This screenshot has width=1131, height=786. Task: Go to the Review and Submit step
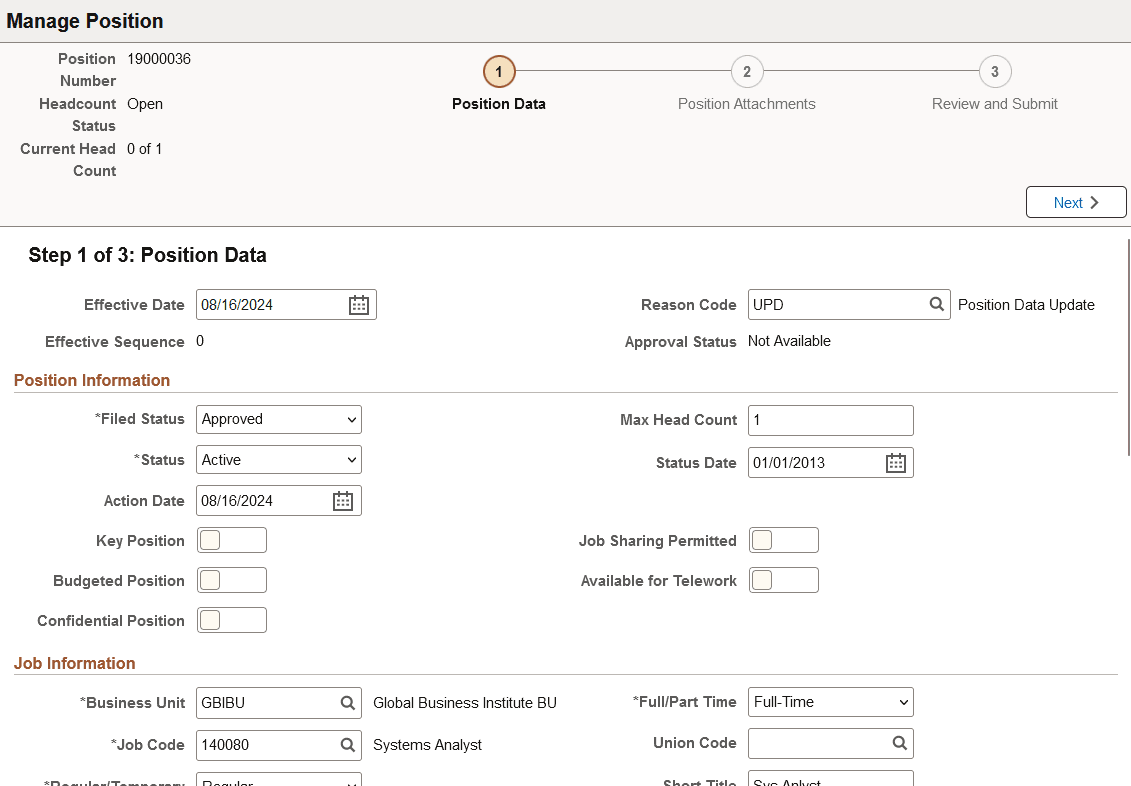pyautogui.click(x=994, y=71)
